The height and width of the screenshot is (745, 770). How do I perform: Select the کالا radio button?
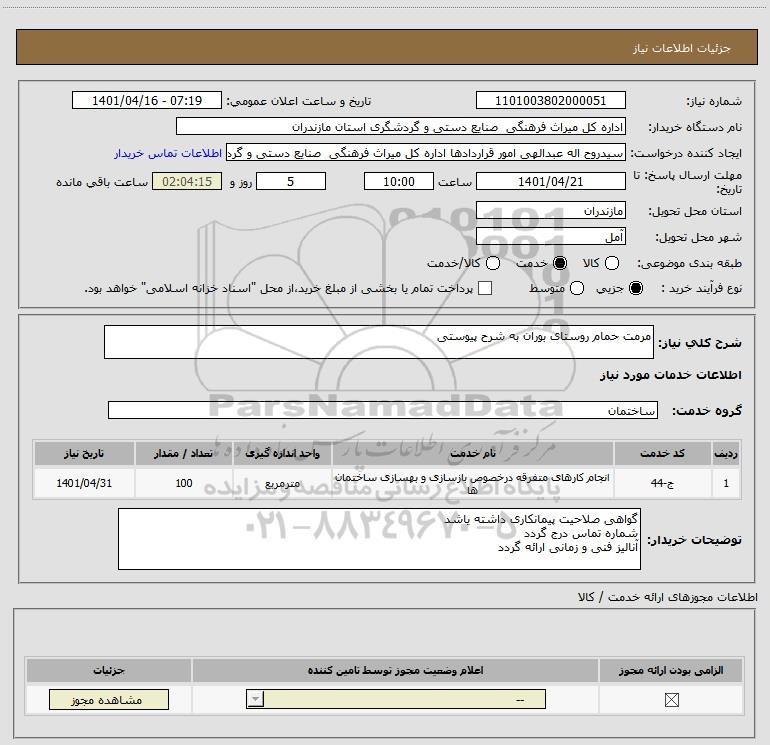611,263
